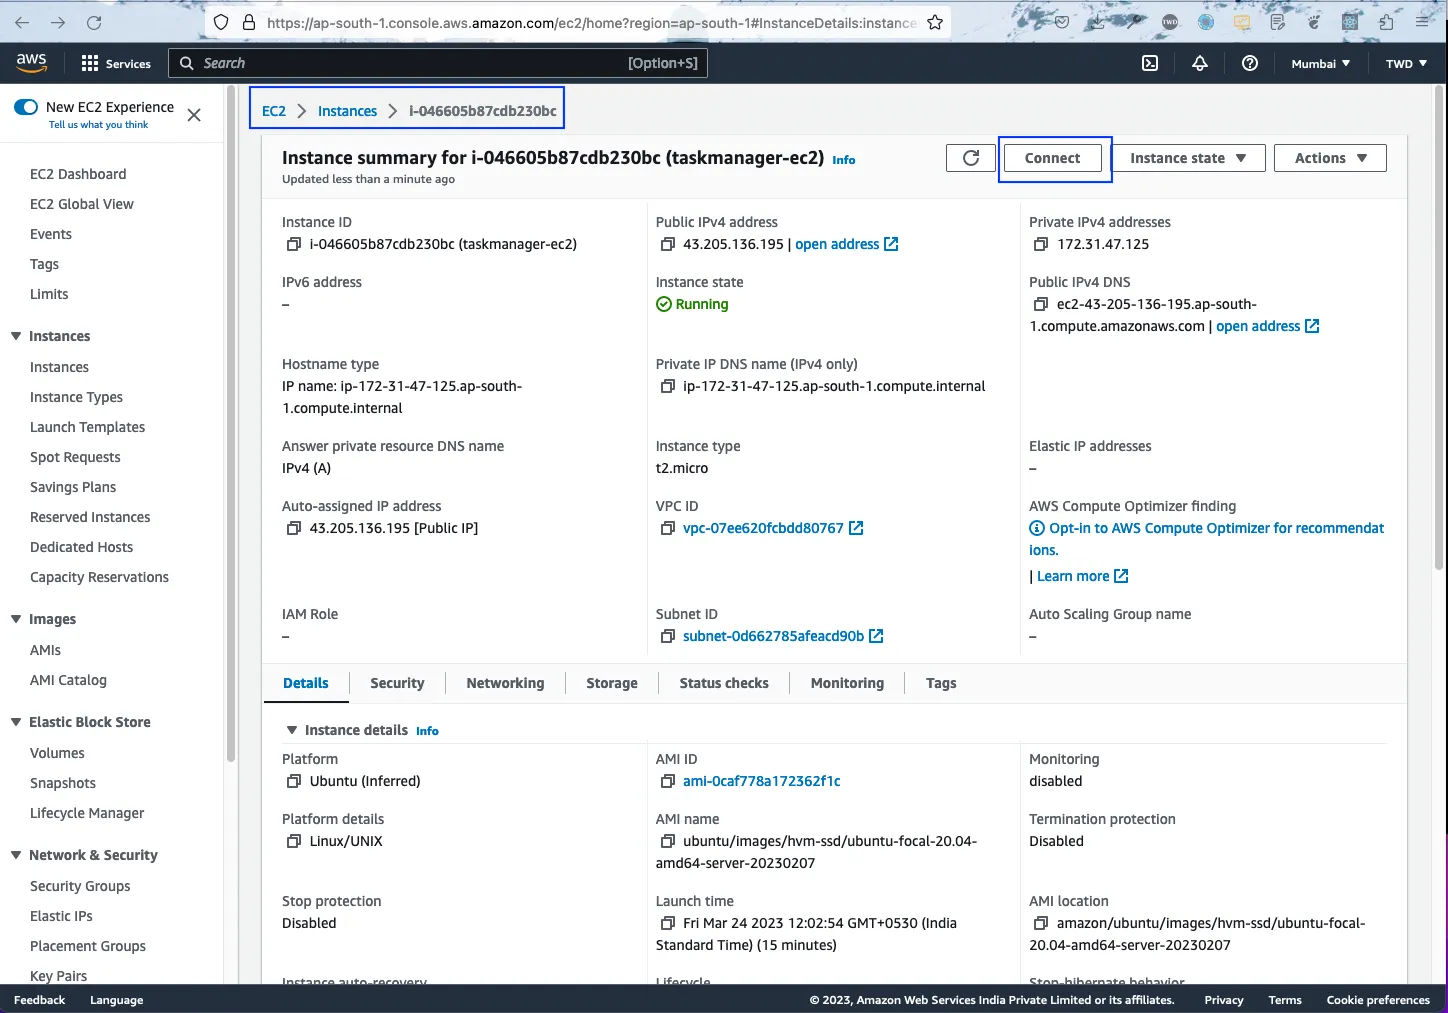1448x1013 pixels.
Task: Switch to the Tags tab
Action: [x=941, y=683]
